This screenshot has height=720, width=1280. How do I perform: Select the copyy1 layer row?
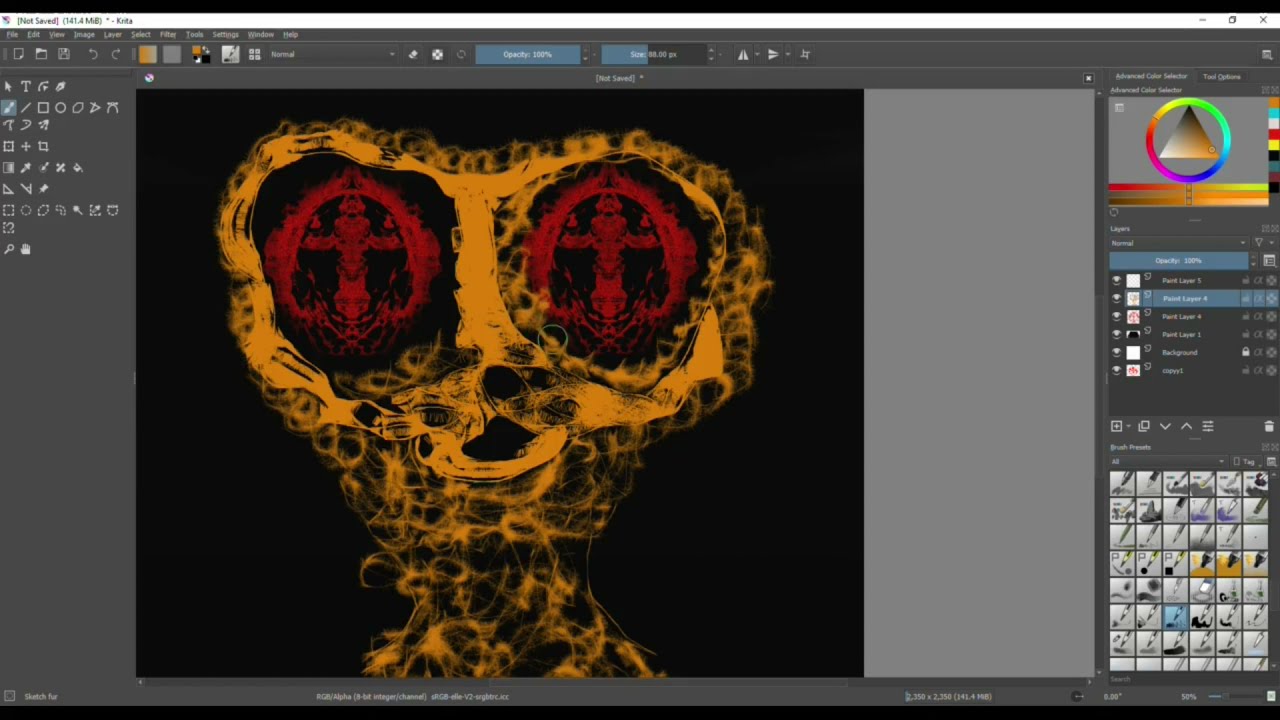click(1193, 371)
